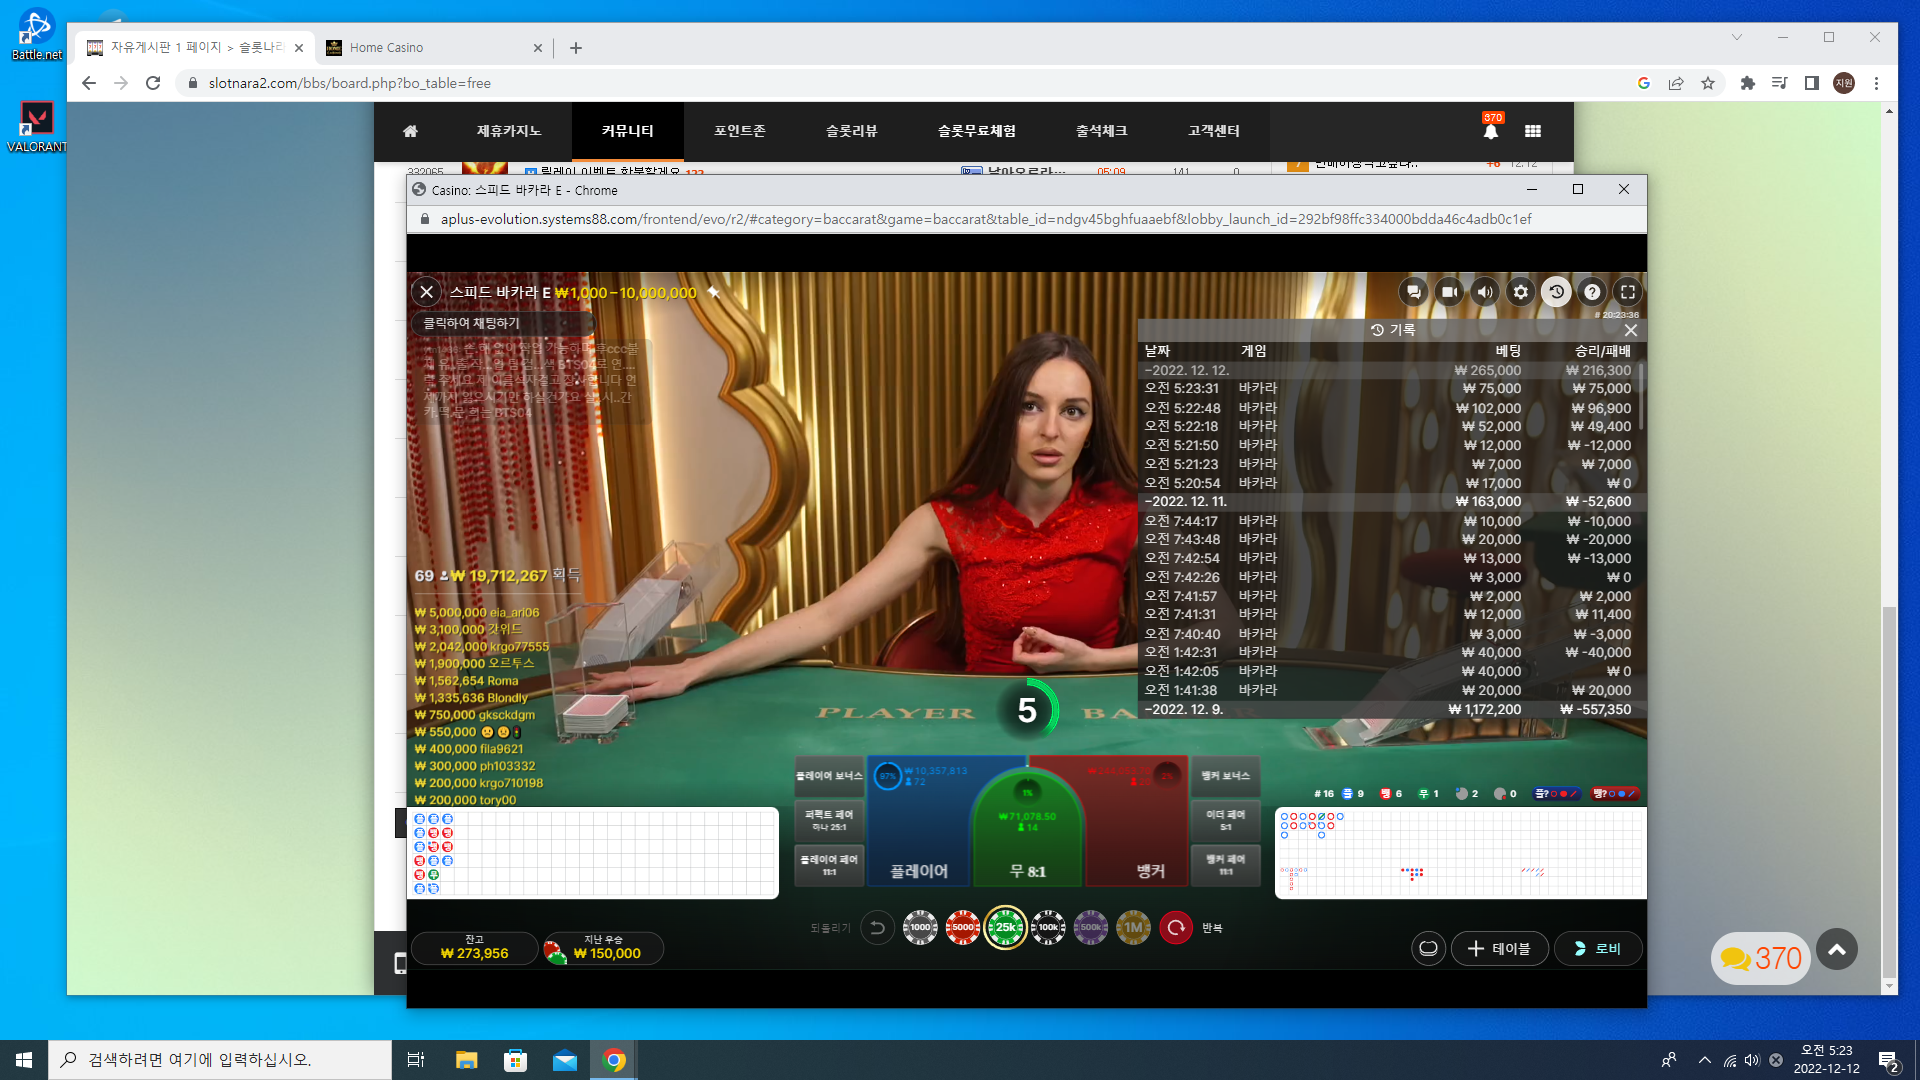This screenshot has width=1920, height=1080.
Task: Select the 100k chip
Action: tap(1048, 928)
